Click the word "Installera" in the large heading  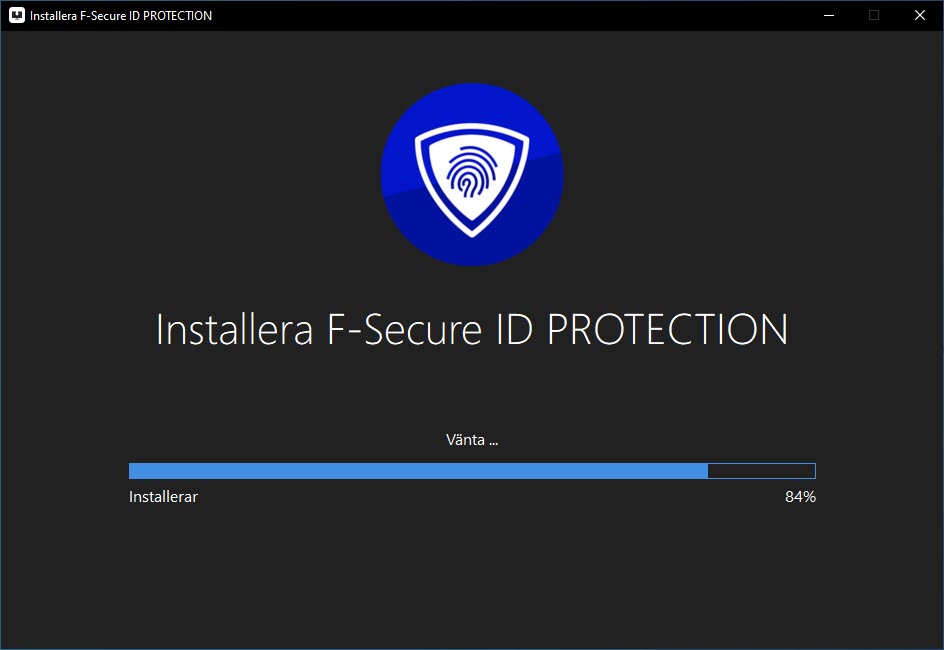pyautogui.click(x=234, y=331)
